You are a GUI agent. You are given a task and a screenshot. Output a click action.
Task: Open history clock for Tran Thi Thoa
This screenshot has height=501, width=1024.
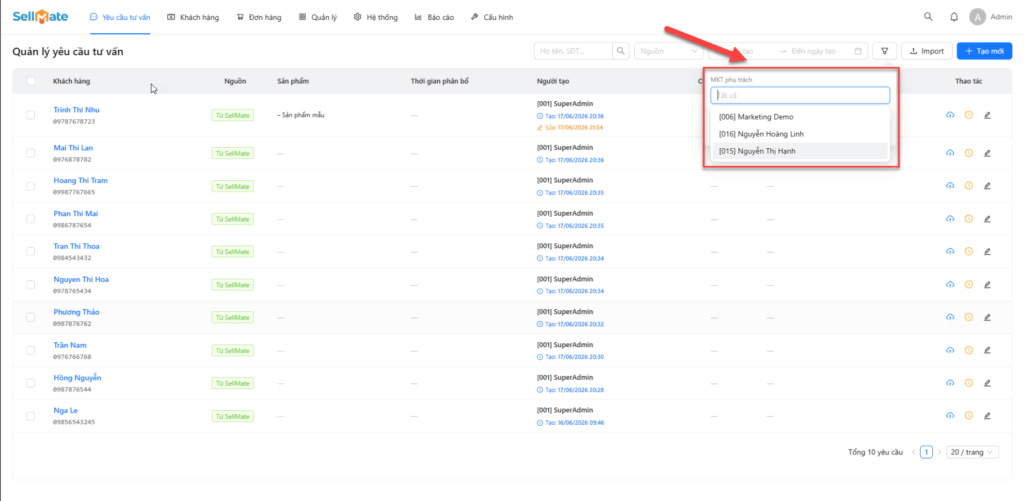pos(968,251)
